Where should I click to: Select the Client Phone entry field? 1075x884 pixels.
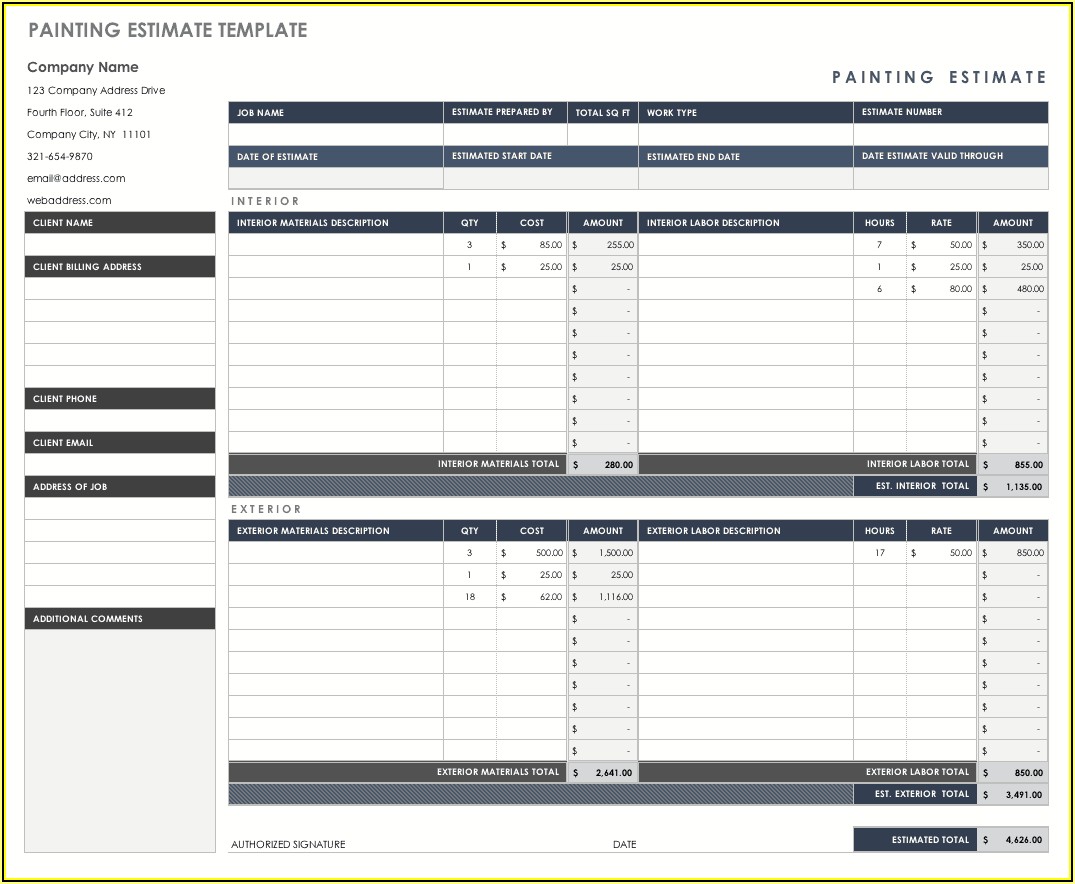click(119, 421)
